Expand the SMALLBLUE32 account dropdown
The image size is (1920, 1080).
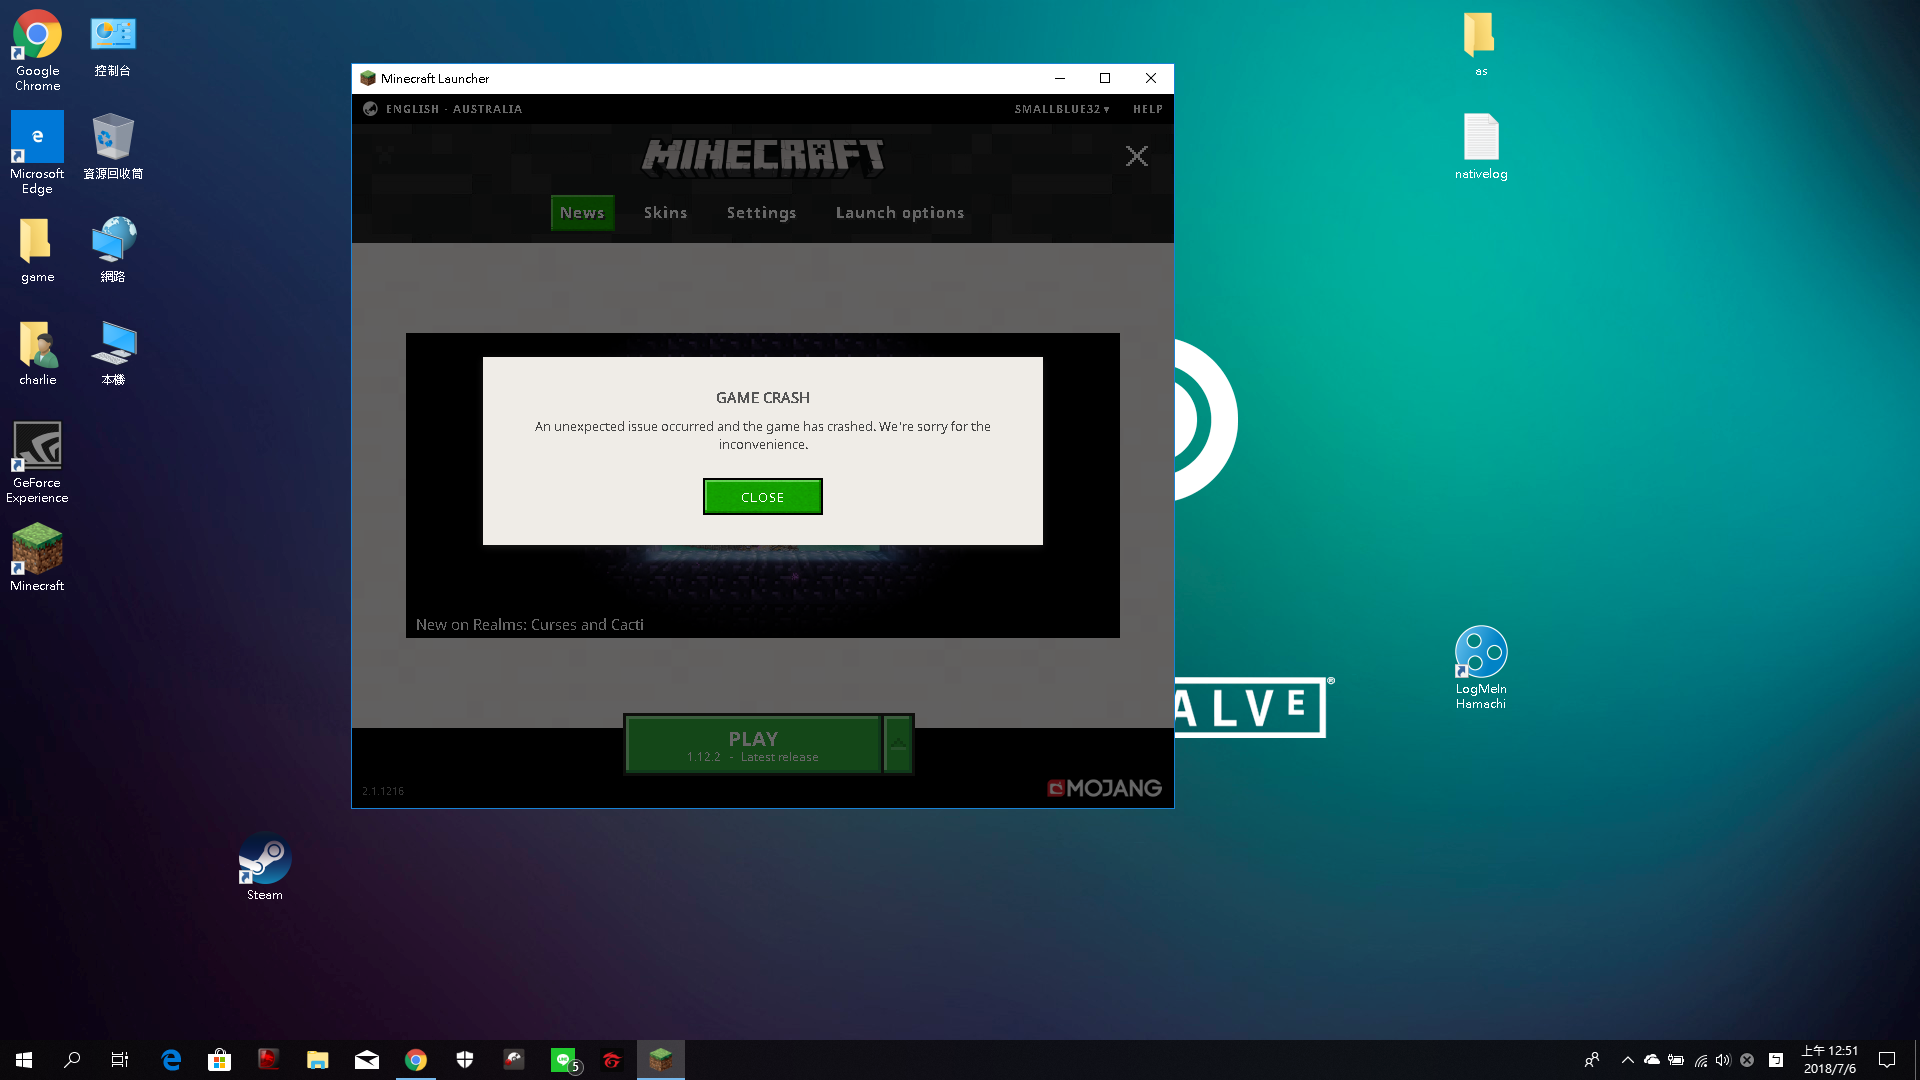1061,109
